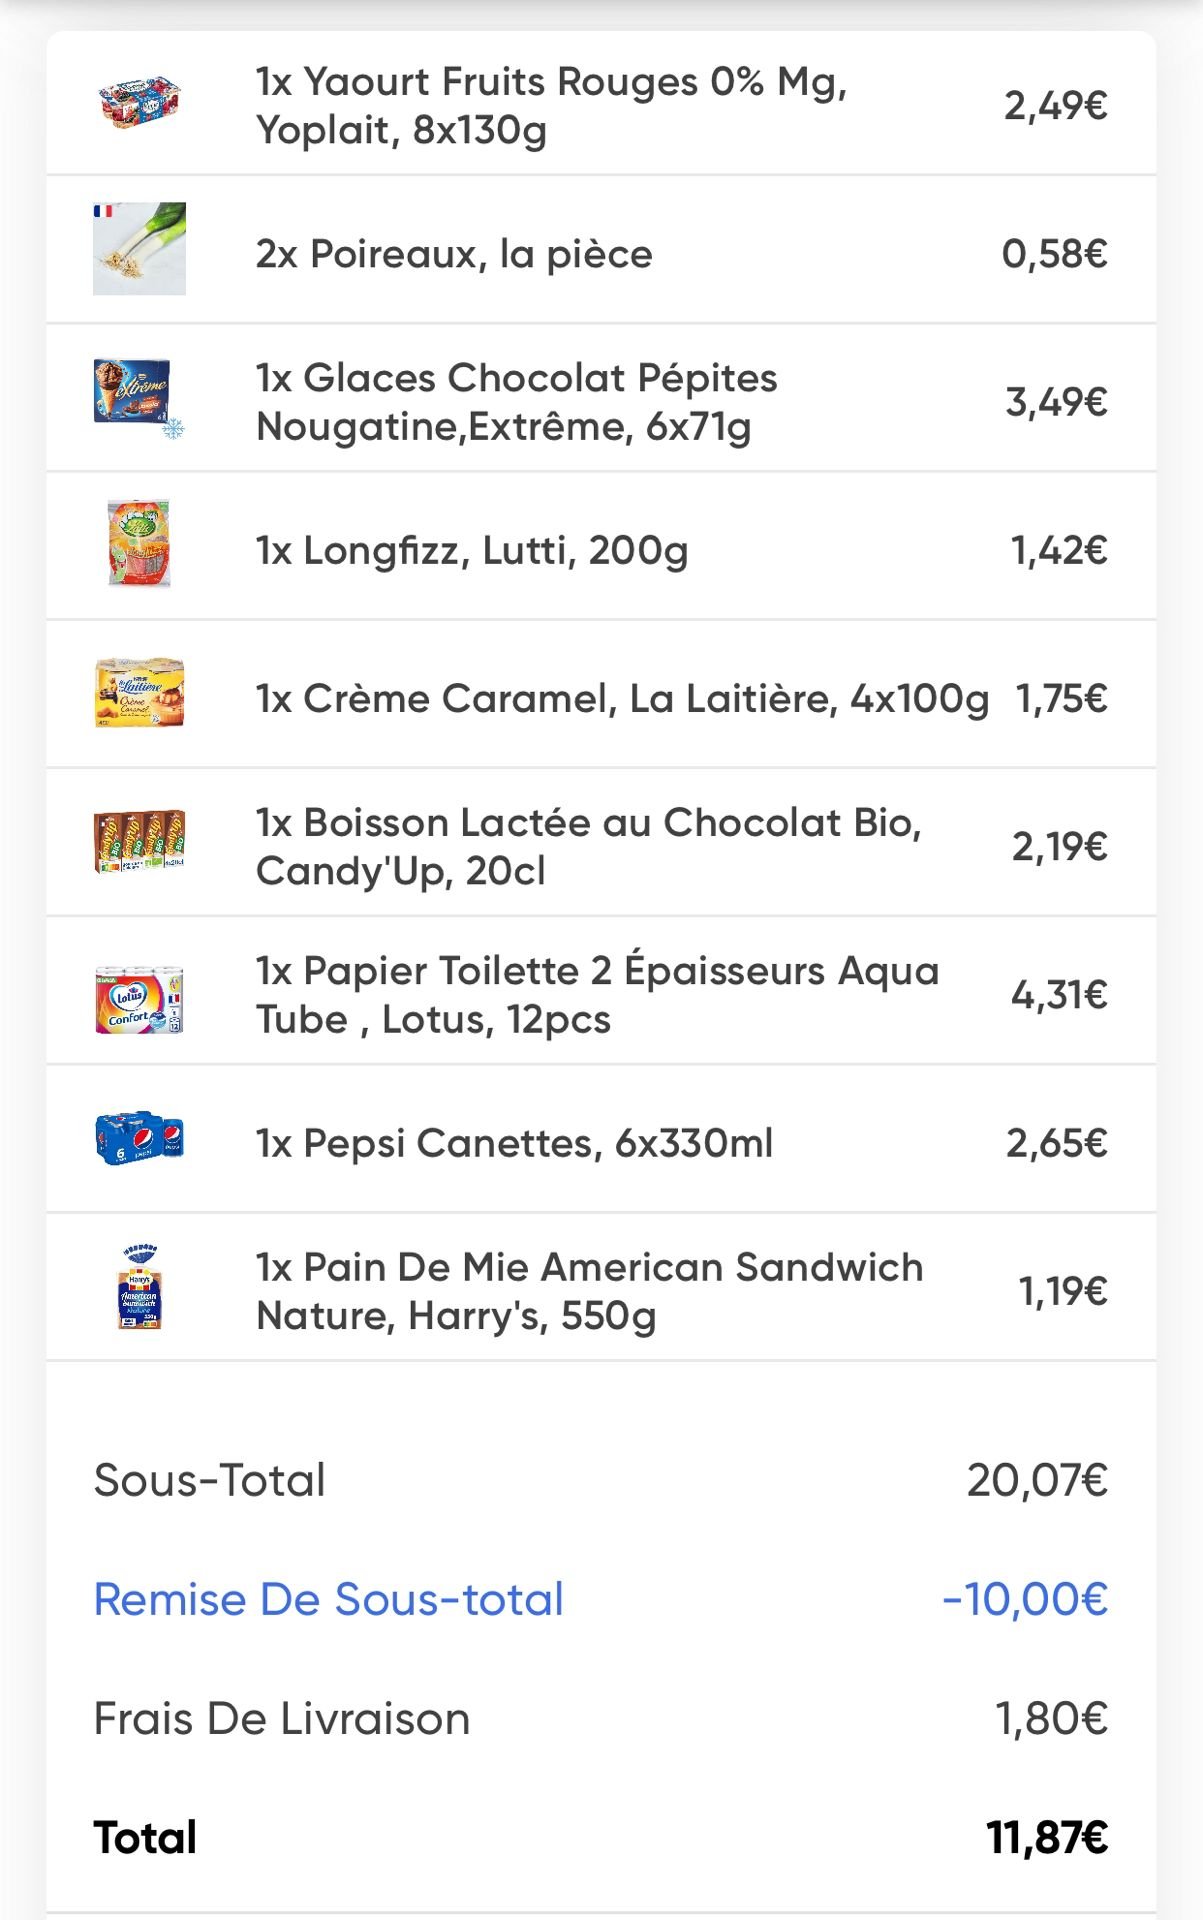The width and height of the screenshot is (1203, 1920).
Task: Open the Candy'Up chocolate drink thumbnail
Action: click(x=139, y=841)
